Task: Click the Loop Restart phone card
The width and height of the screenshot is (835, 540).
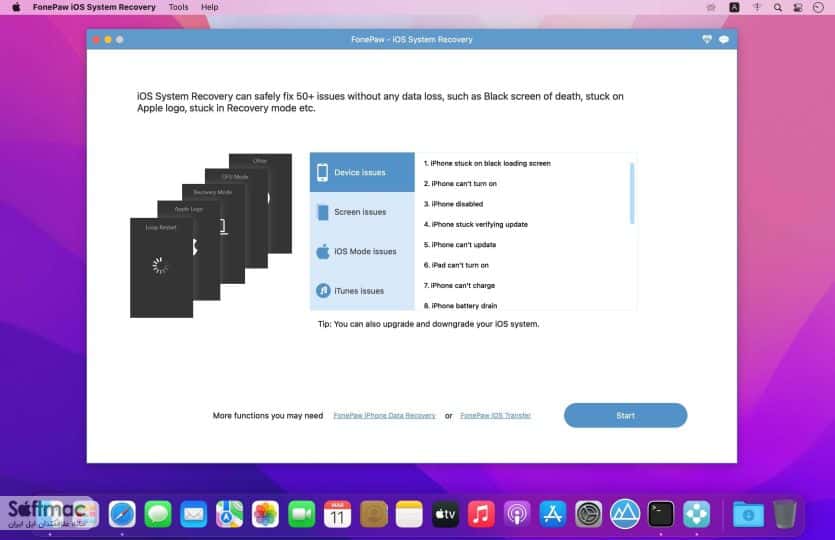Action: (161, 267)
